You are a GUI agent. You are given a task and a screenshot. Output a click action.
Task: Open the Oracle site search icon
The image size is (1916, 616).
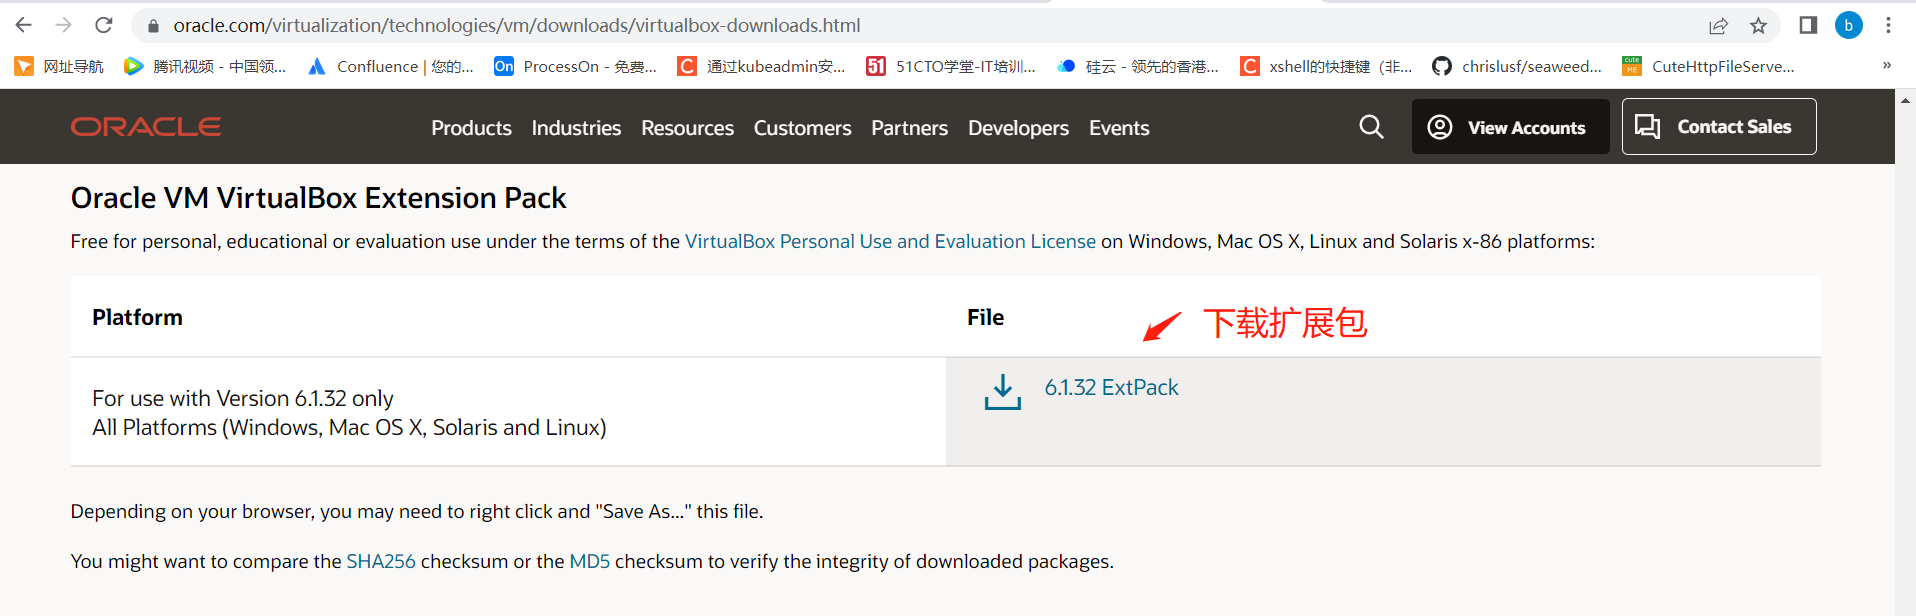1371,127
